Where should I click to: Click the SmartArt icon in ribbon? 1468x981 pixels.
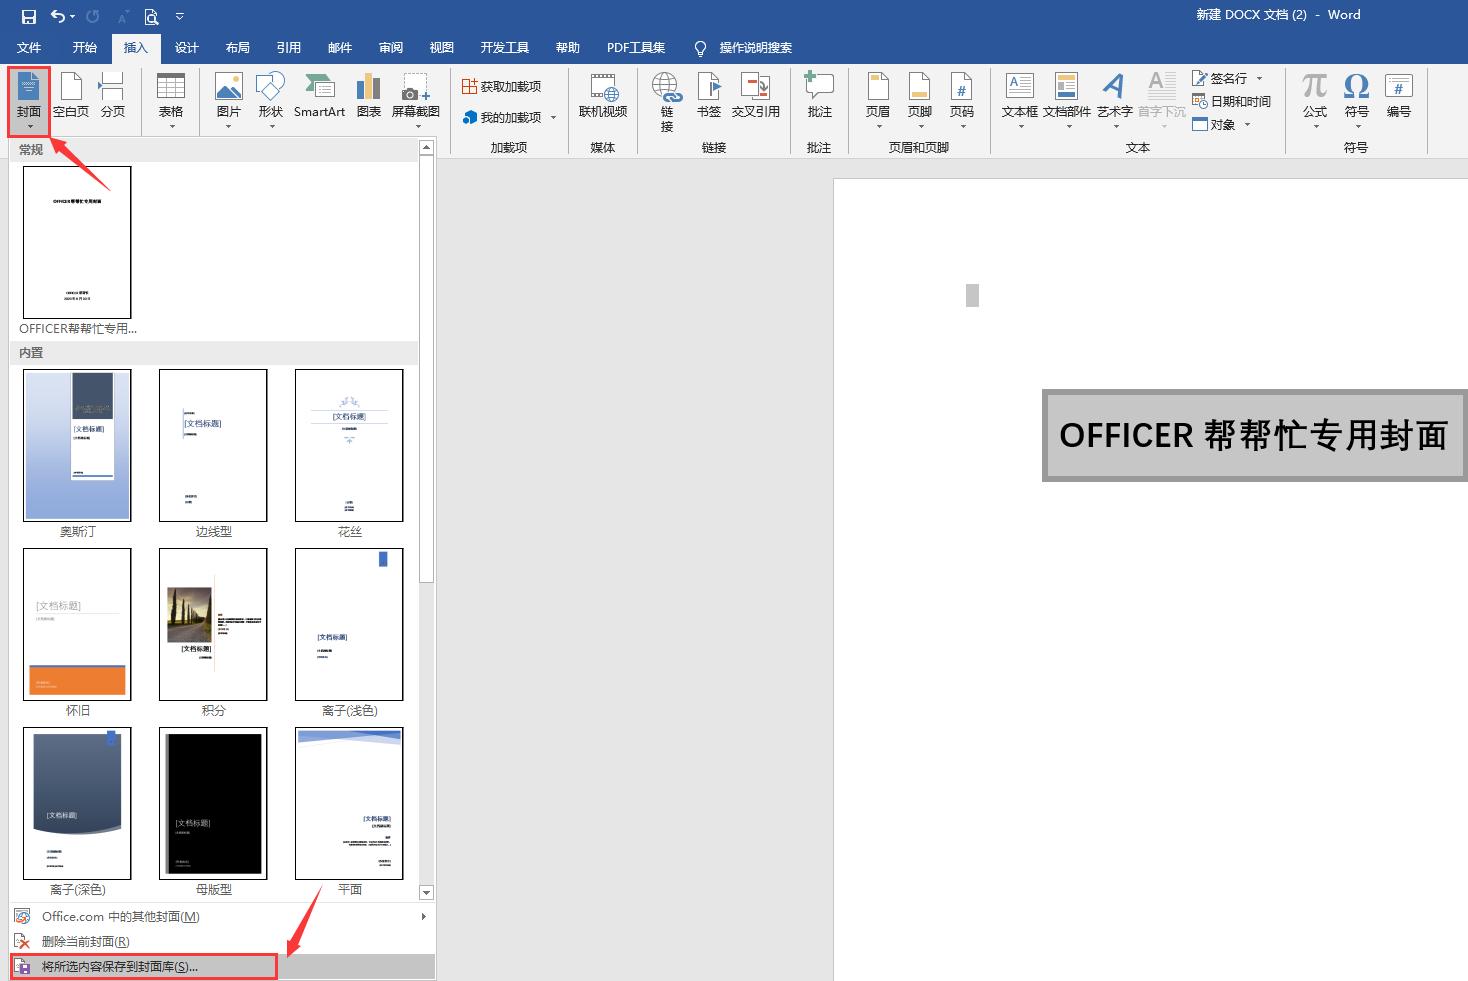[x=319, y=96]
